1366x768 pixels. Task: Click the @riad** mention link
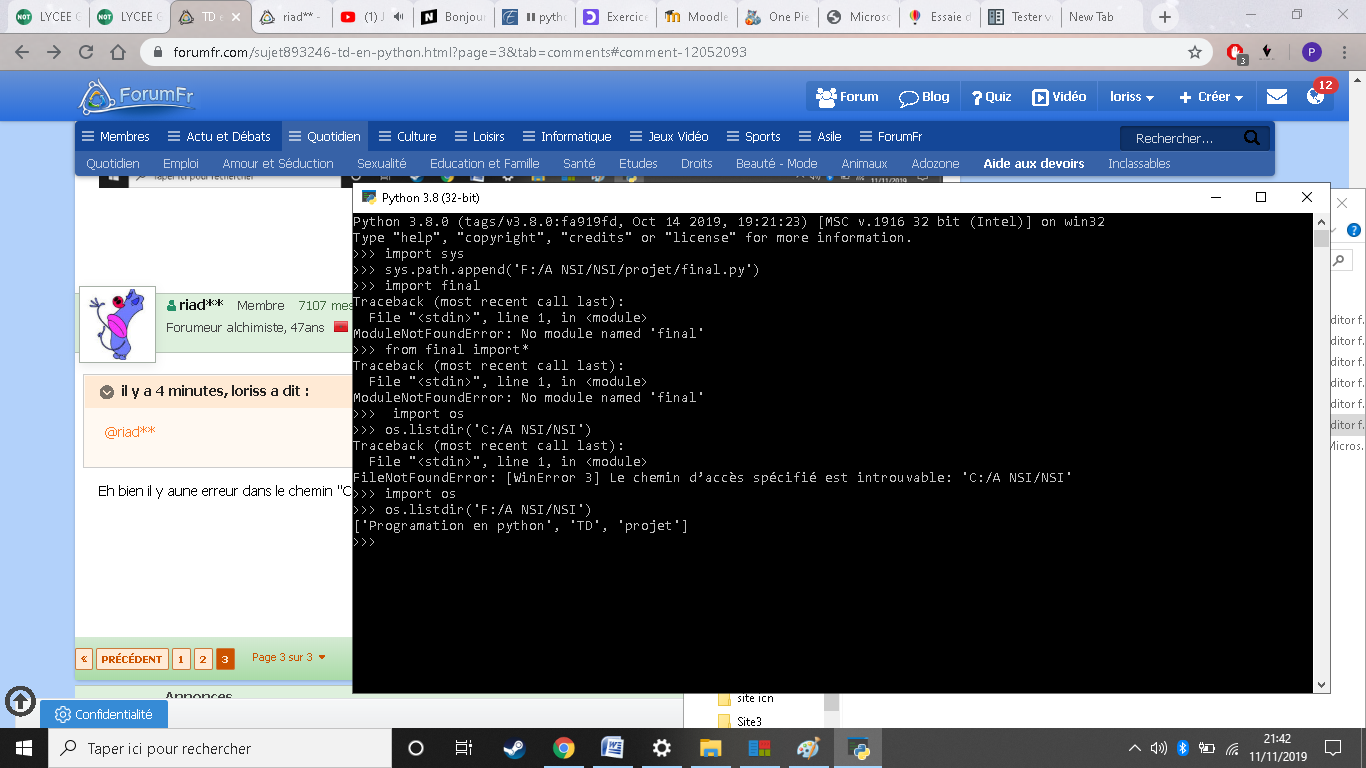coord(130,432)
